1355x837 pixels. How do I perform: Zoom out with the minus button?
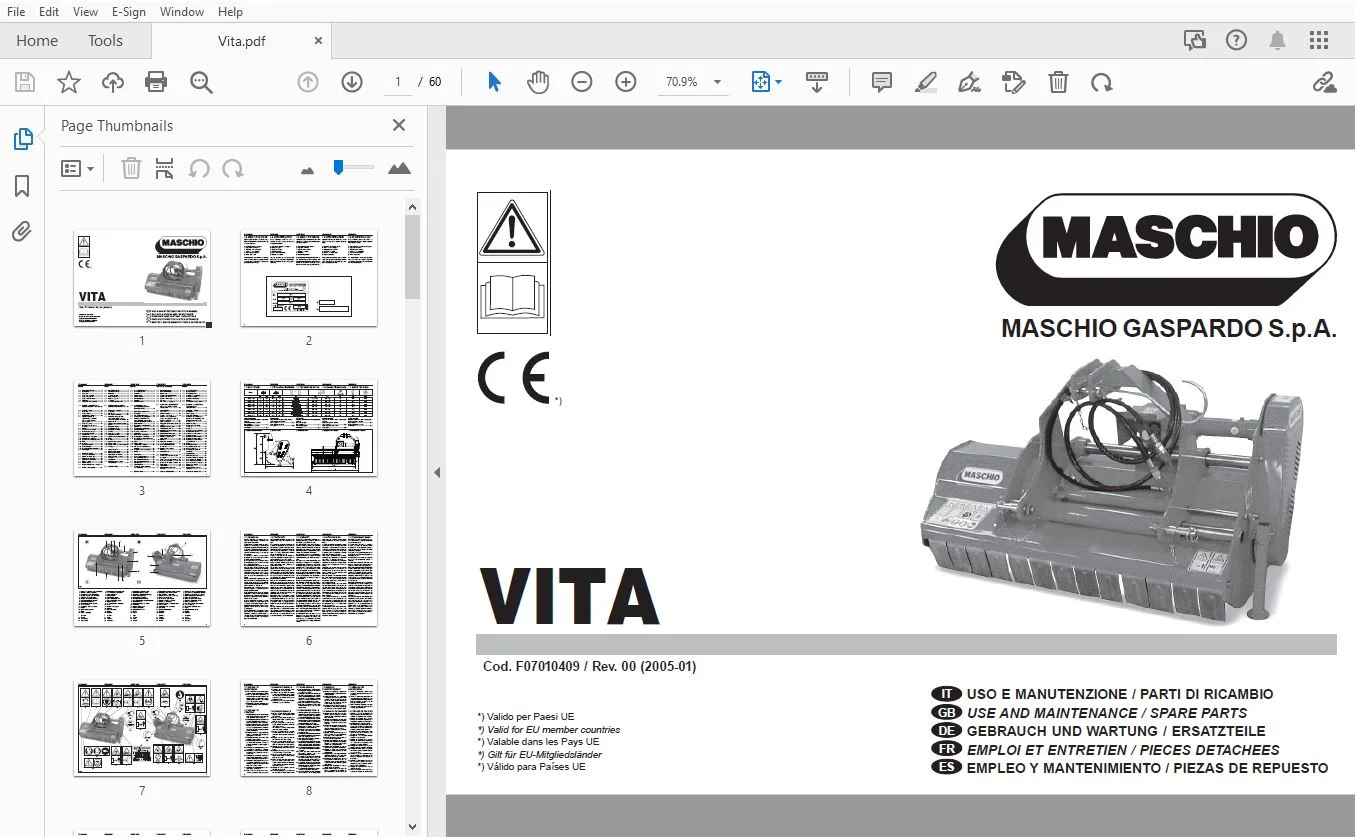(x=582, y=82)
